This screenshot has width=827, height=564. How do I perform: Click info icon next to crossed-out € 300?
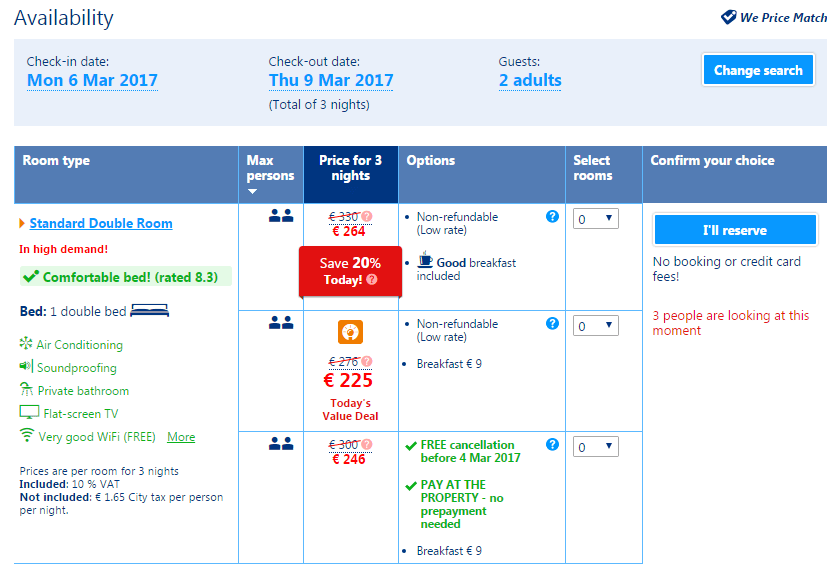click(x=367, y=444)
